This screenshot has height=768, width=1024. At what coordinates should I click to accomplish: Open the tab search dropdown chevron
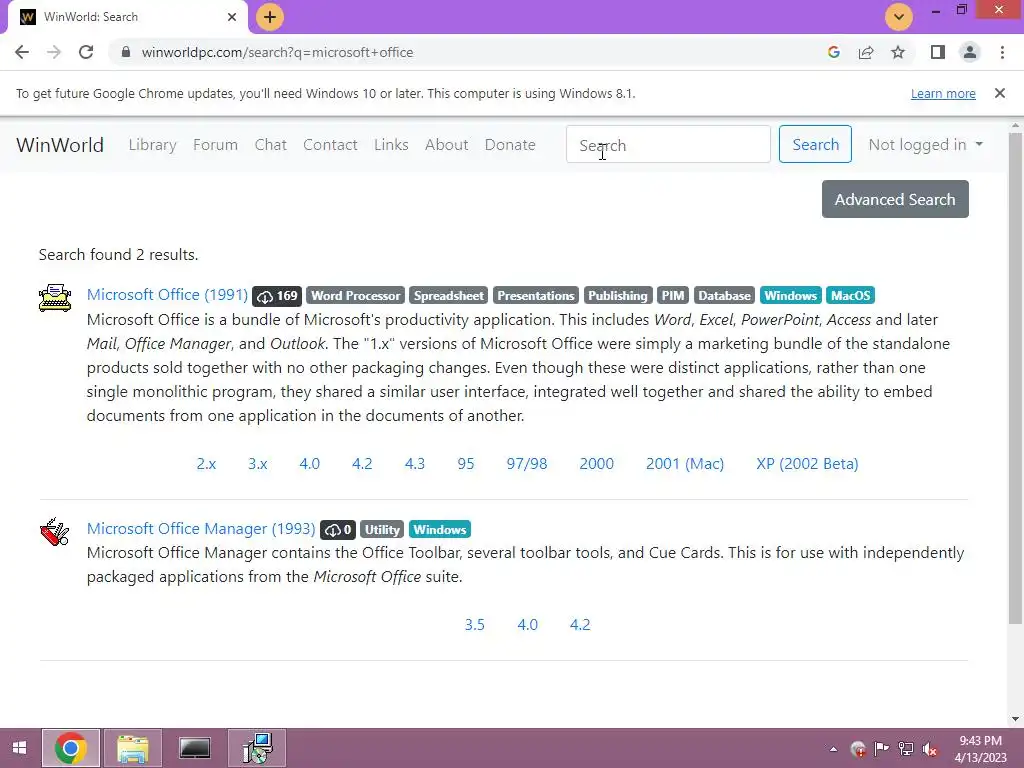click(x=899, y=17)
